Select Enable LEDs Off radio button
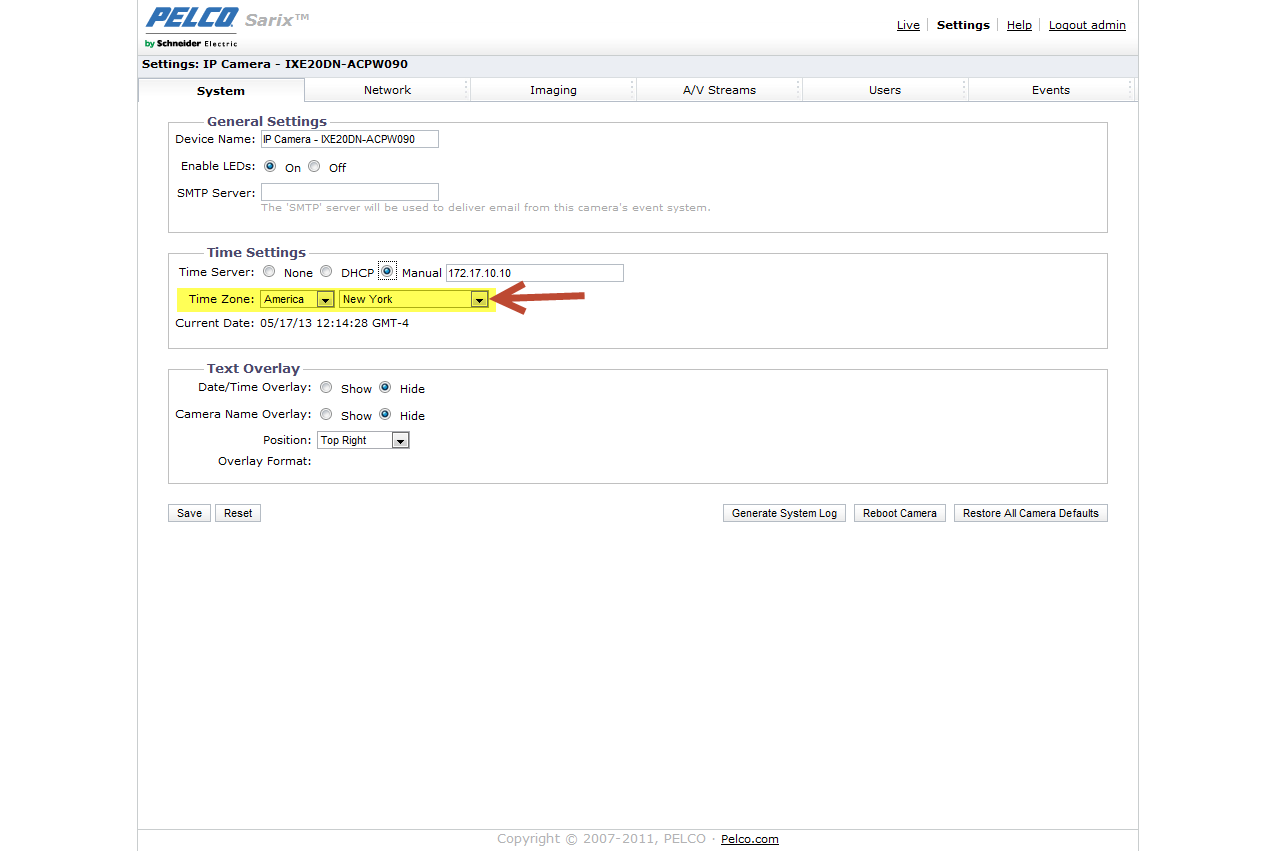1276x851 pixels. pos(314,167)
